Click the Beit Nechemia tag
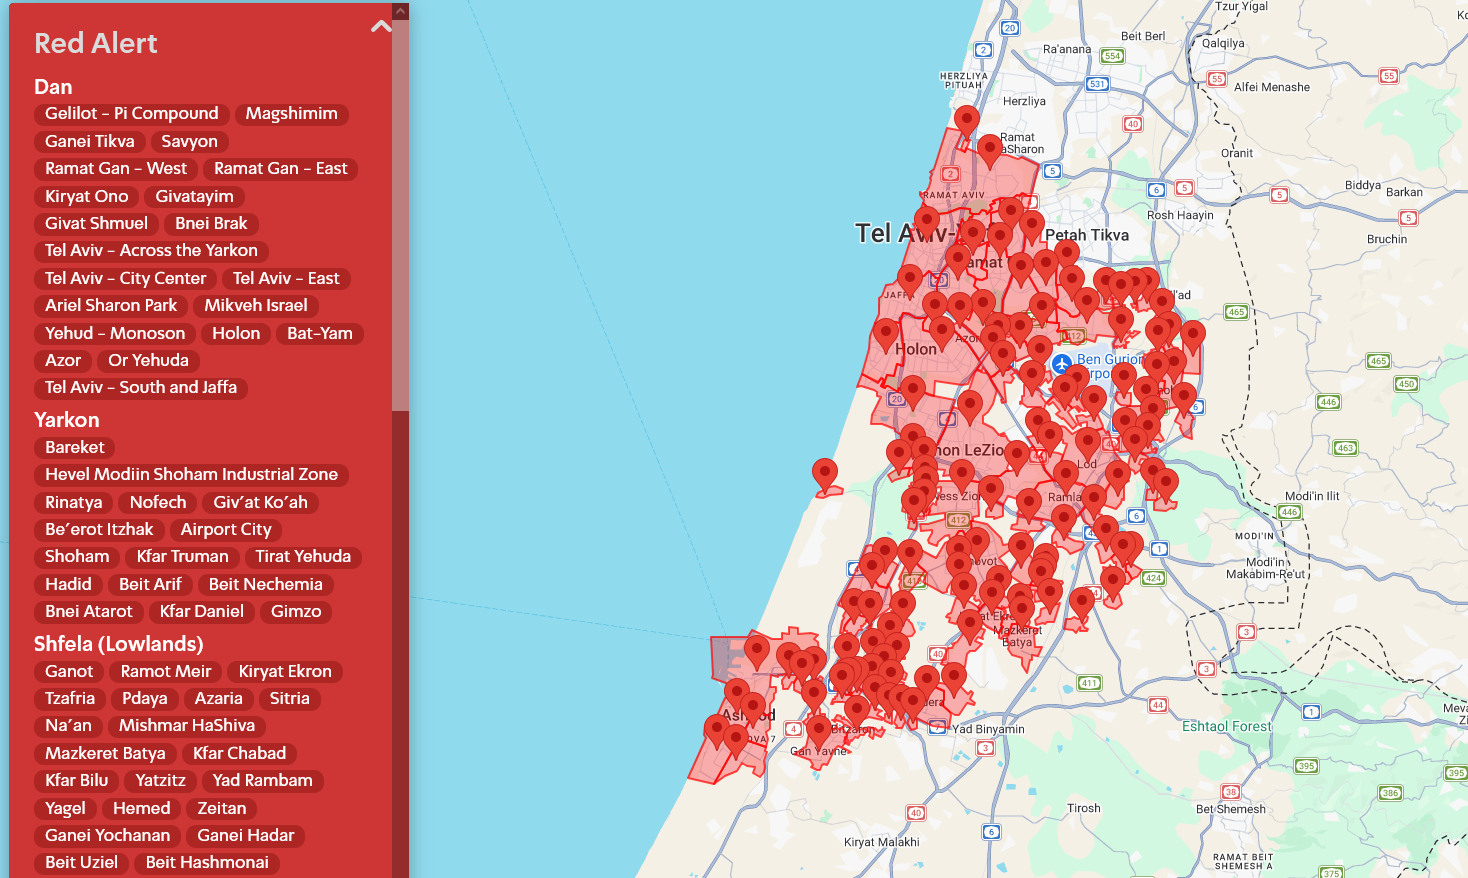Screen dimensions: 1468x878 pos(266,585)
